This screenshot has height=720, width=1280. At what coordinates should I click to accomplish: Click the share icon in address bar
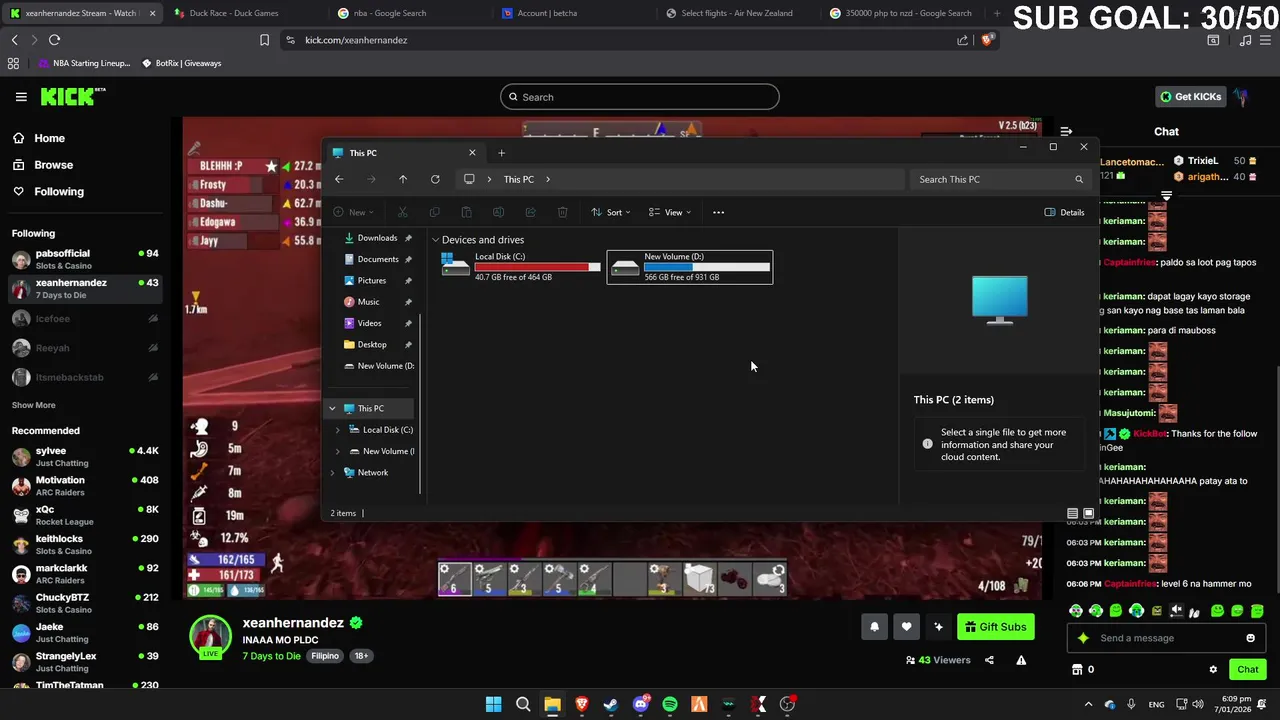click(x=962, y=40)
